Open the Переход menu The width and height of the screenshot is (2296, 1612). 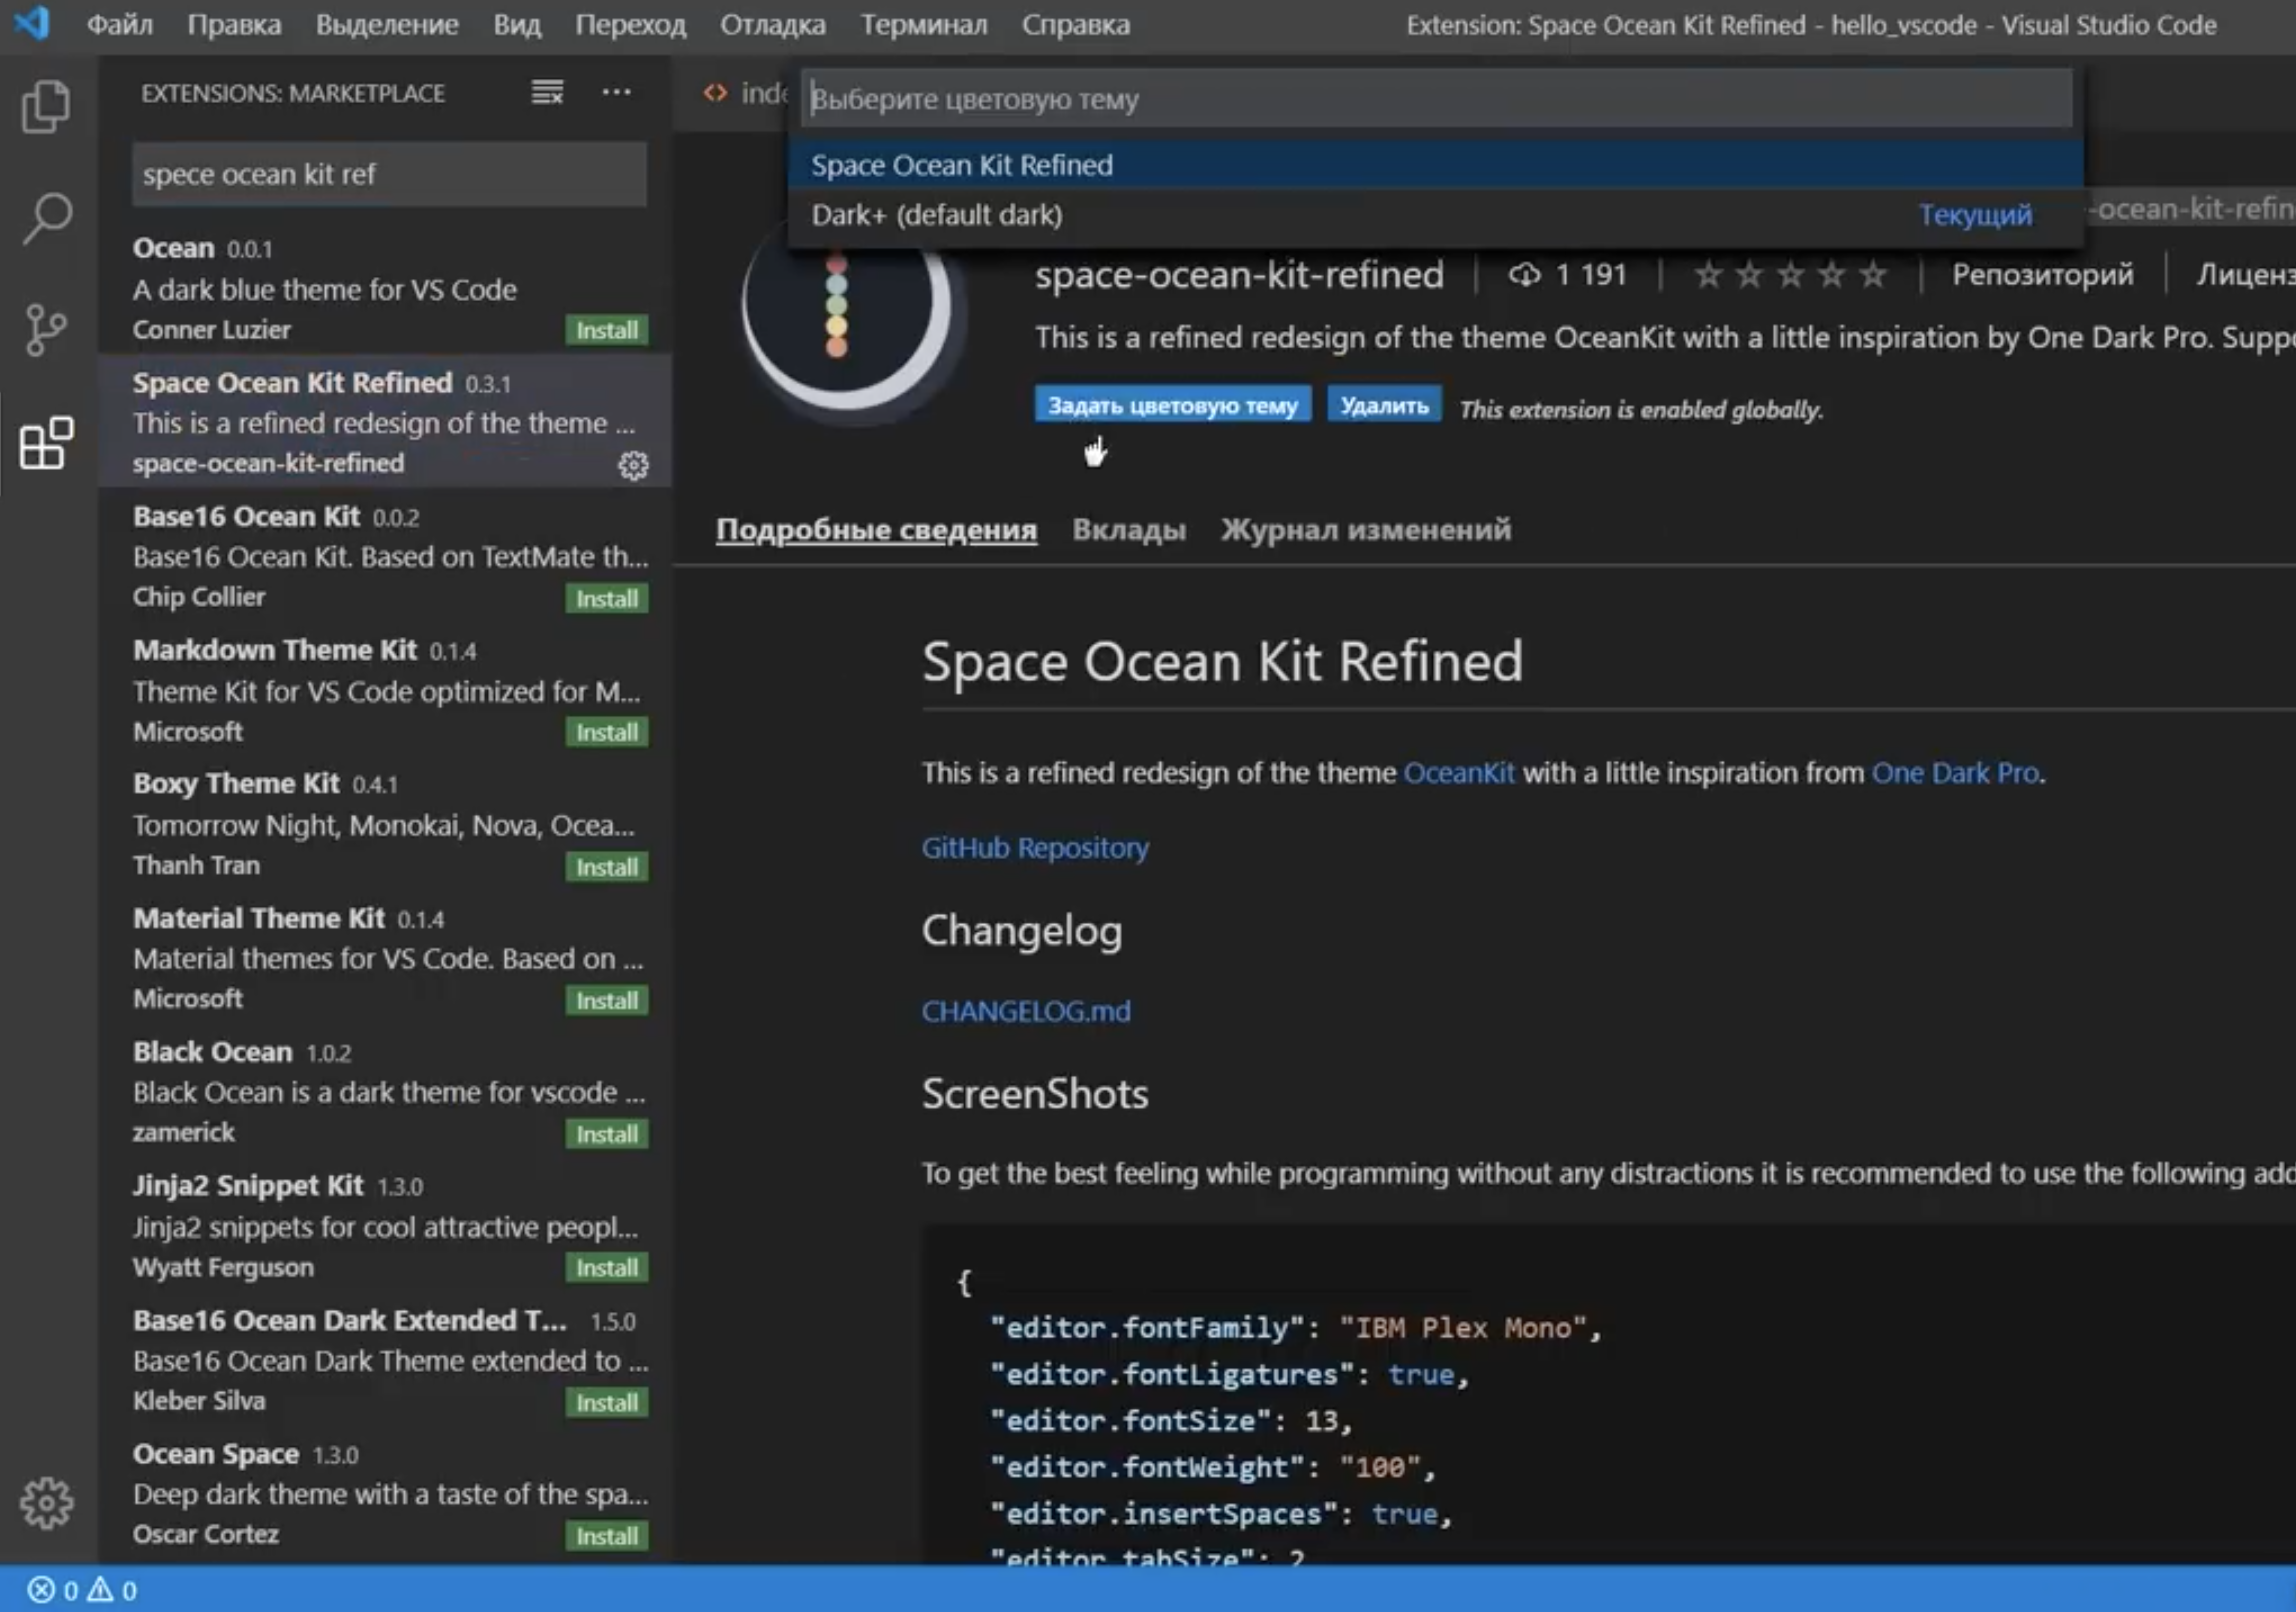[x=630, y=24]
